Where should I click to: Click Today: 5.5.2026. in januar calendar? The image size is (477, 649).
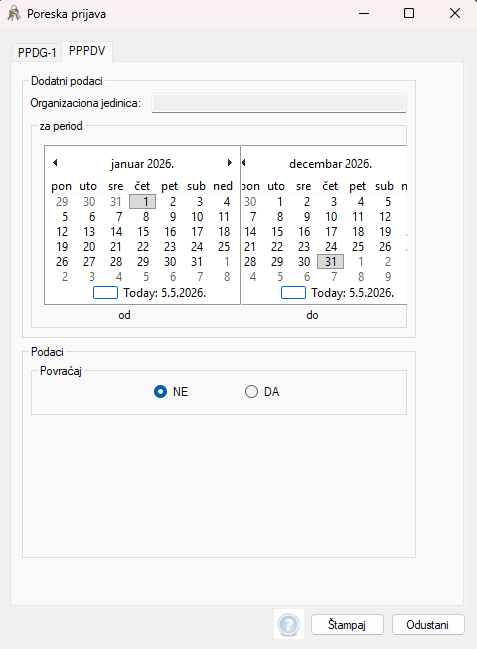point(165,293)
